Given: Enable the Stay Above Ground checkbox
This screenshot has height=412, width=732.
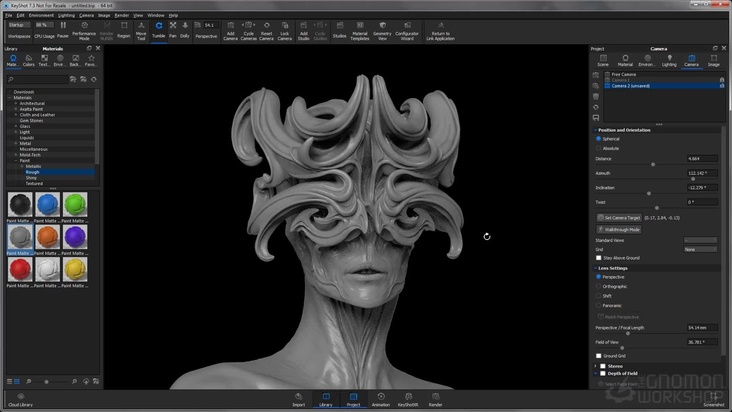Looking at the screenshot, I should (x=598, y=257).
